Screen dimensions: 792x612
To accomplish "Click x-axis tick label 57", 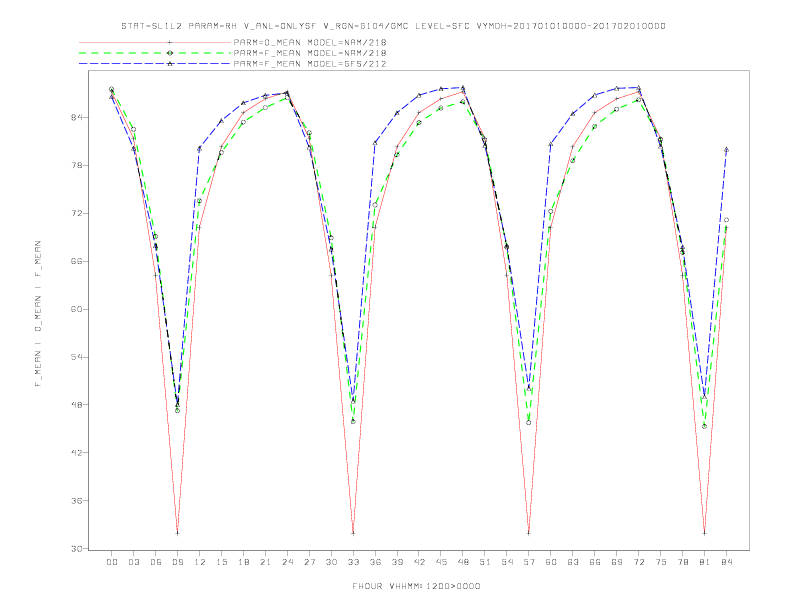I will (x=529, y=562).
